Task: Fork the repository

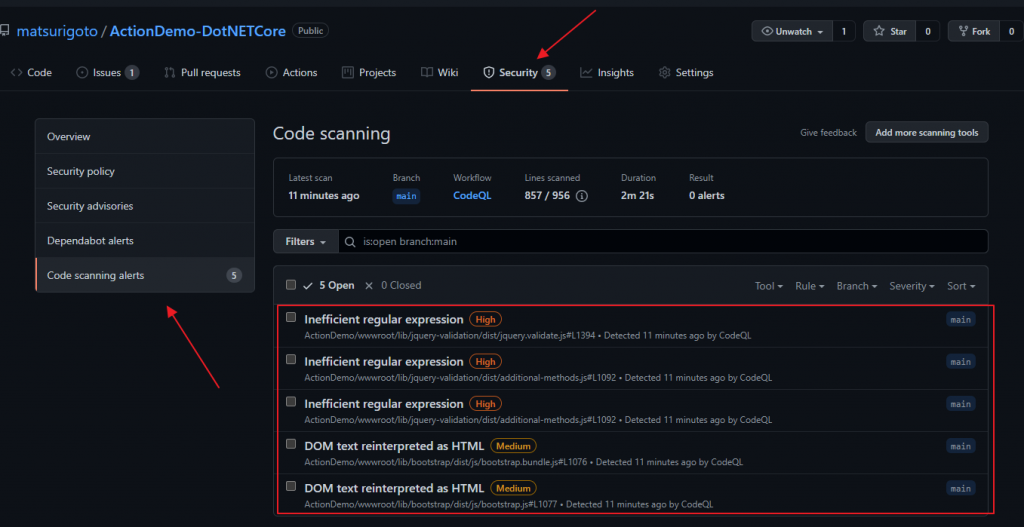Action: click(974, 31)
